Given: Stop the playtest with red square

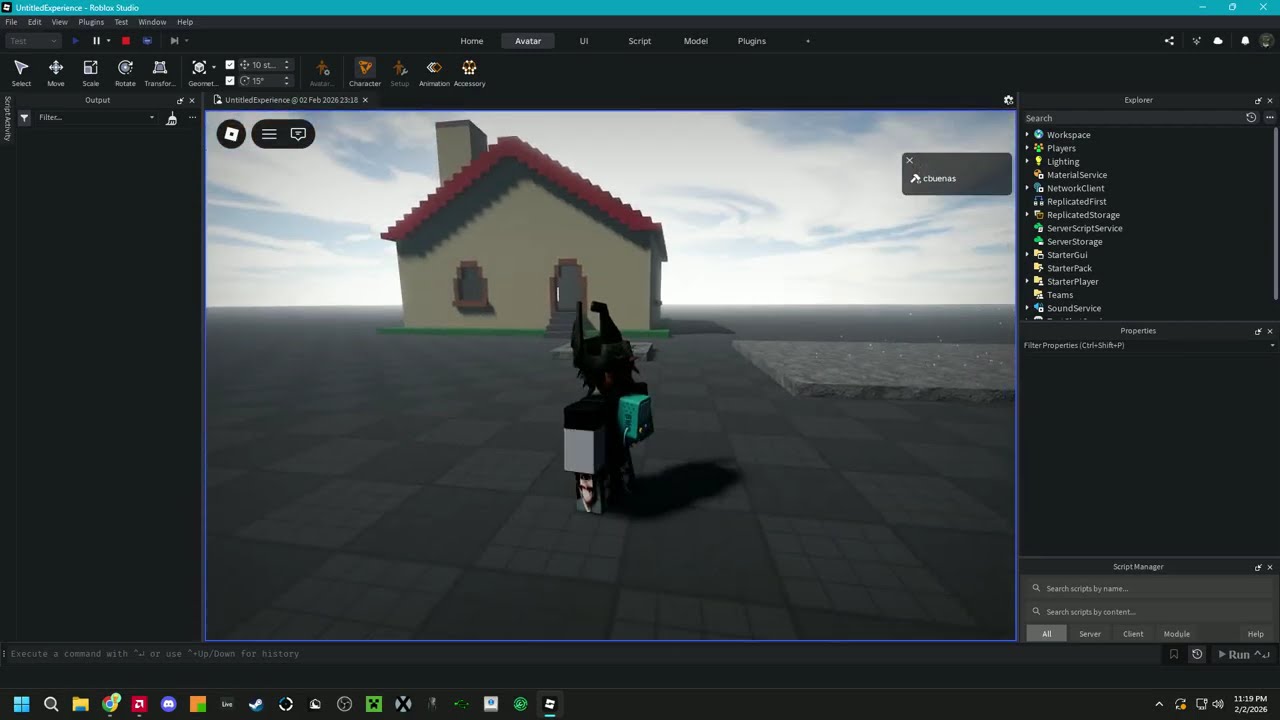Looking at the screenshot, I should click(x=126, y=41).
